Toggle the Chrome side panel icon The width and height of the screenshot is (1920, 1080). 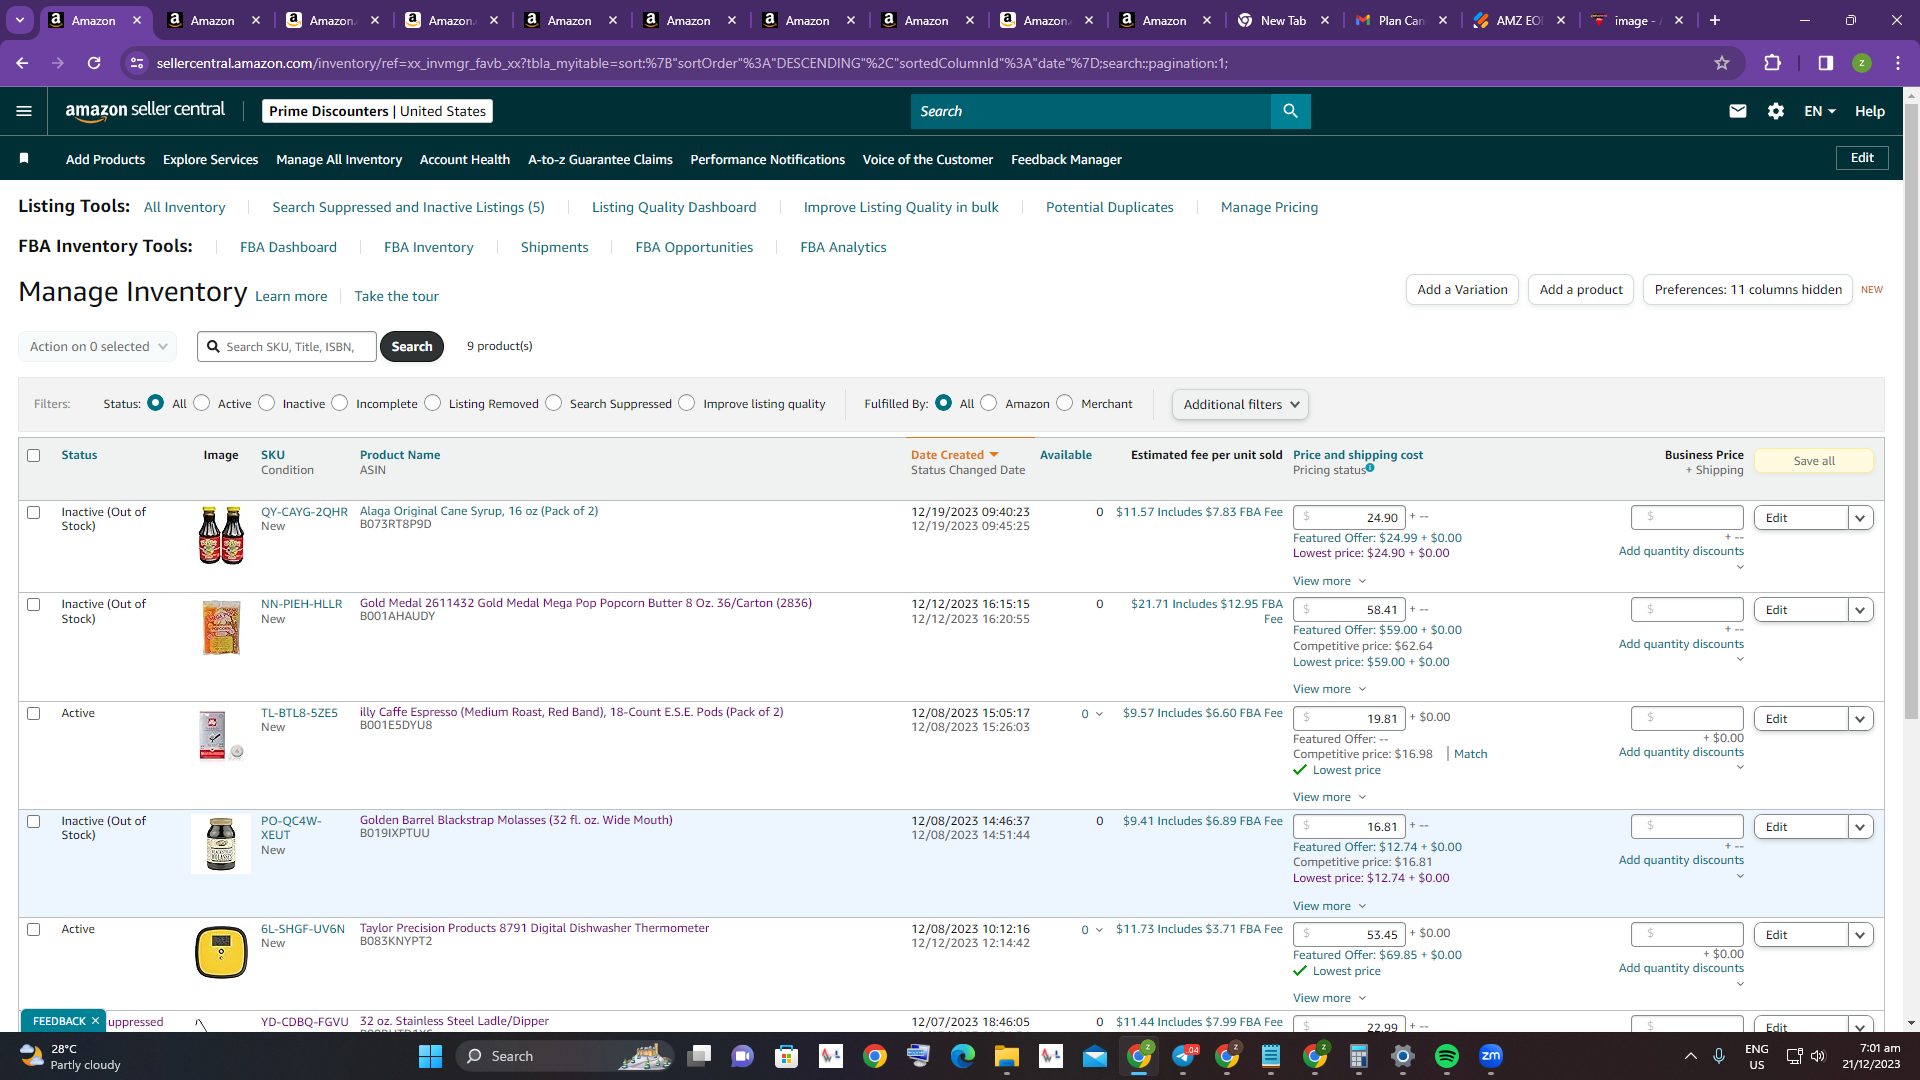point(1826,63)
